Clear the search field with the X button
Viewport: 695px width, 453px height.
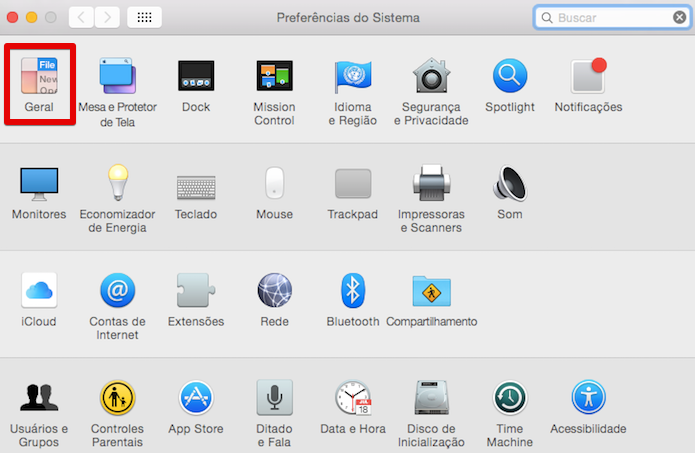(x=679, y=18)
